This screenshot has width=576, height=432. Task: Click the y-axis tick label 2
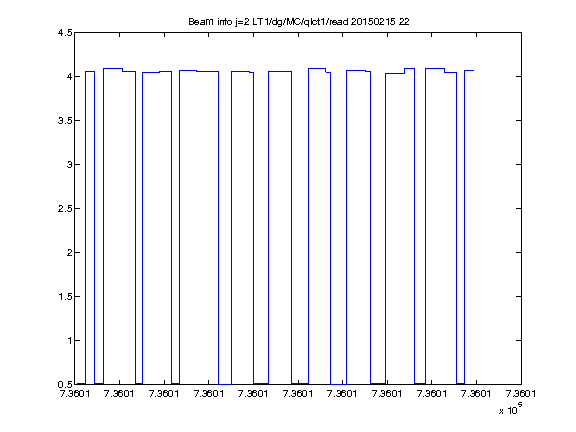[69, 252]
